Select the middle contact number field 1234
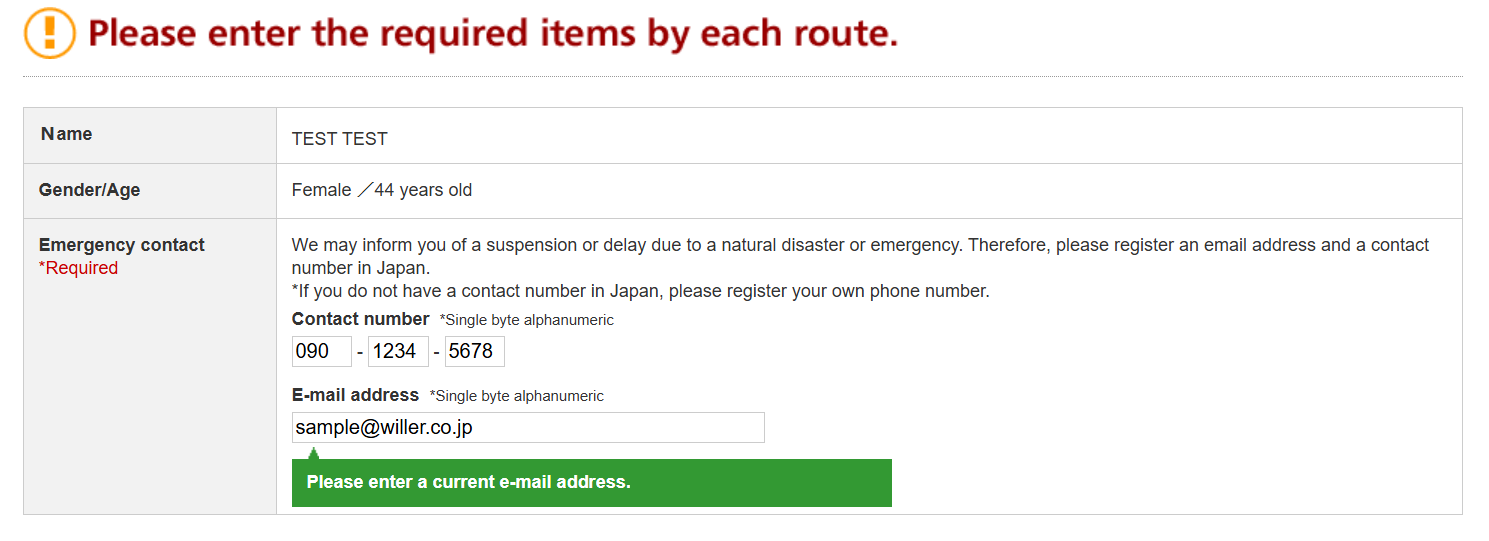The width and height of the screenshot is (1489, 541). [x=398, y=351]
